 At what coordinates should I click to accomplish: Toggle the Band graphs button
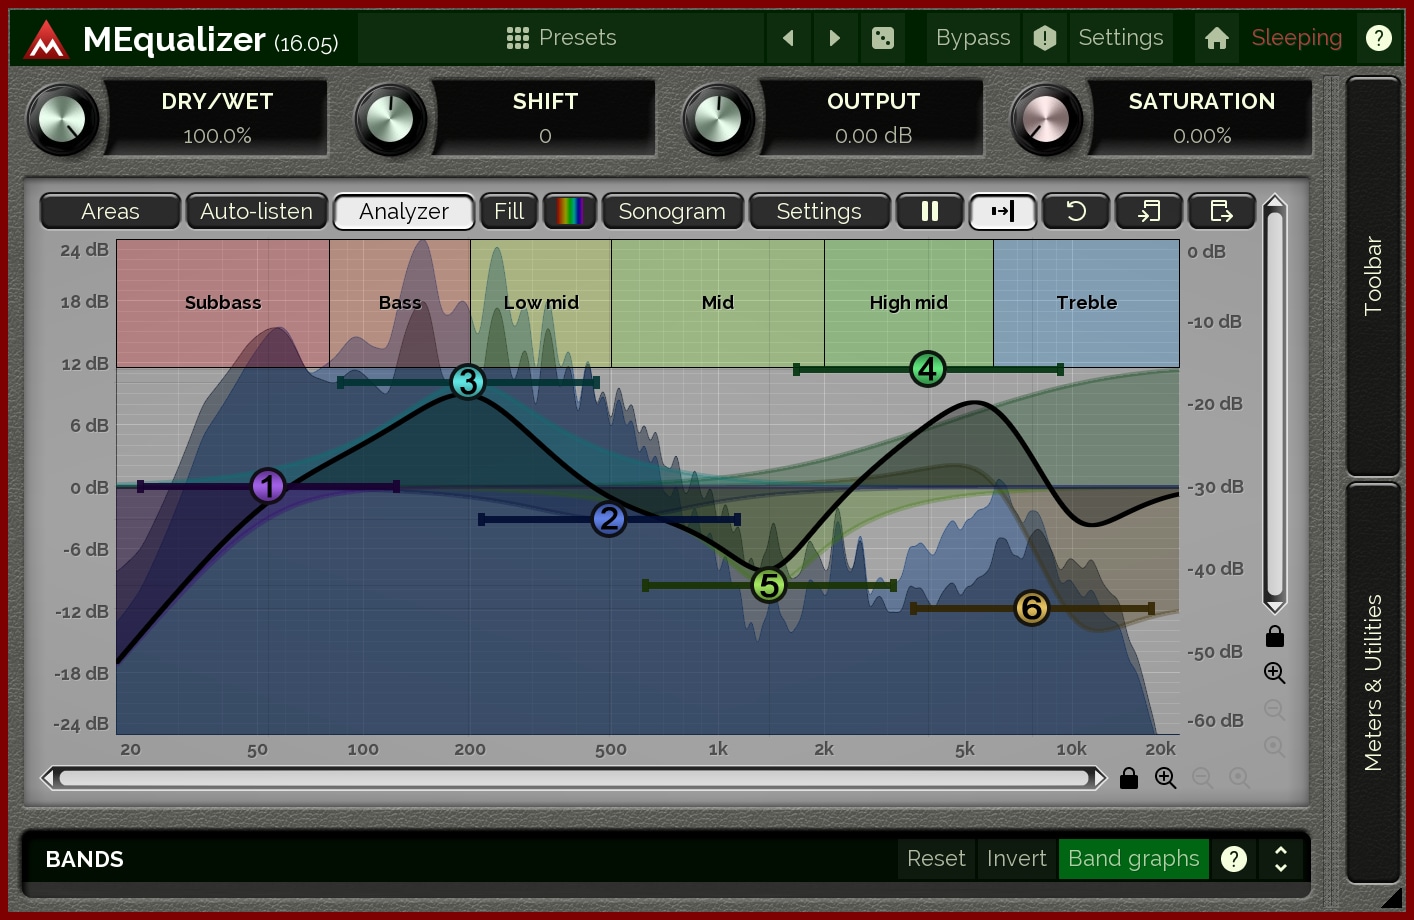point(1133,859)
